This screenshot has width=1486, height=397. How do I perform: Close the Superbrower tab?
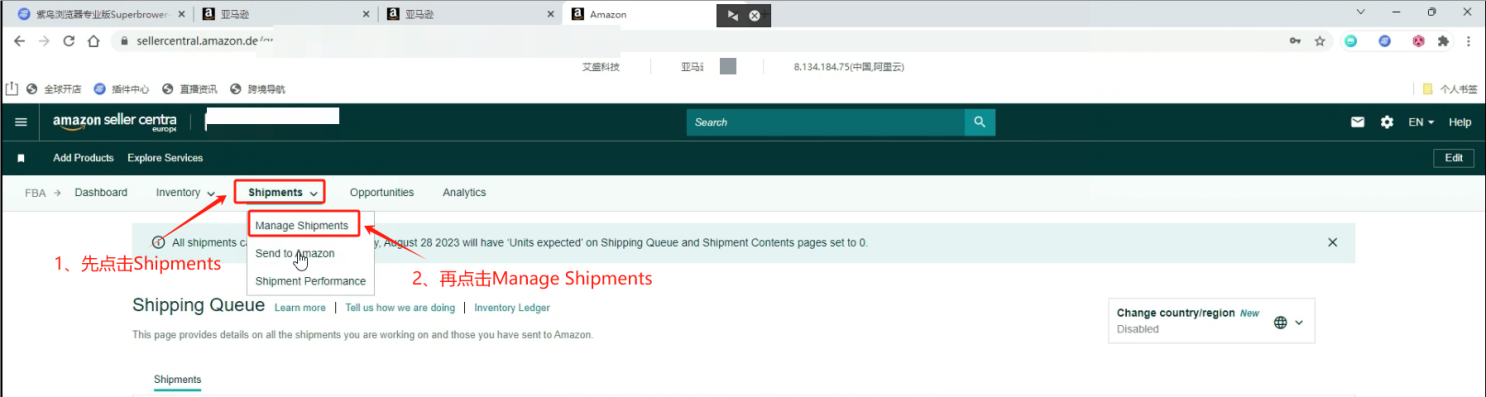click(181, 14)
